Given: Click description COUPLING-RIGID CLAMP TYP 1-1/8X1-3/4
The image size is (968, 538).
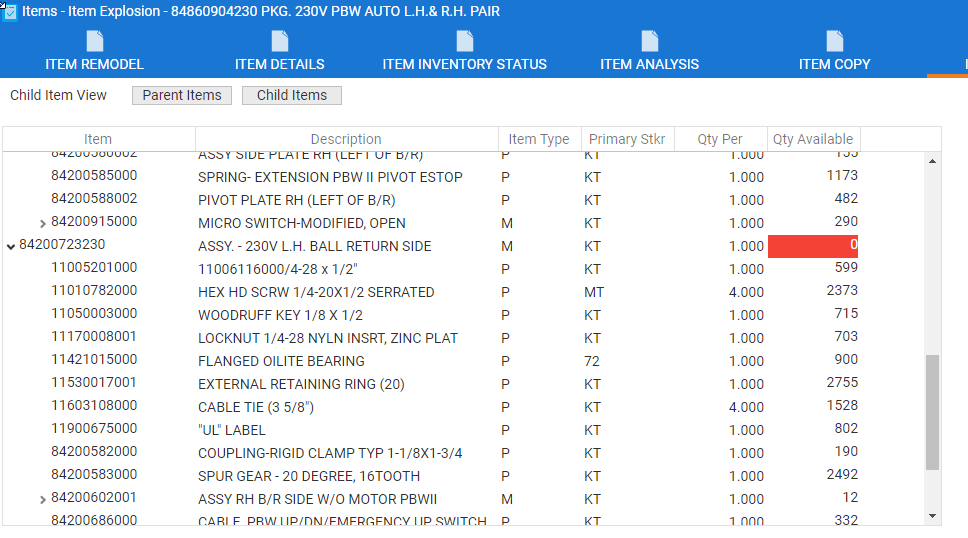Looking at the screenshot, I should (x=330, y=453).
